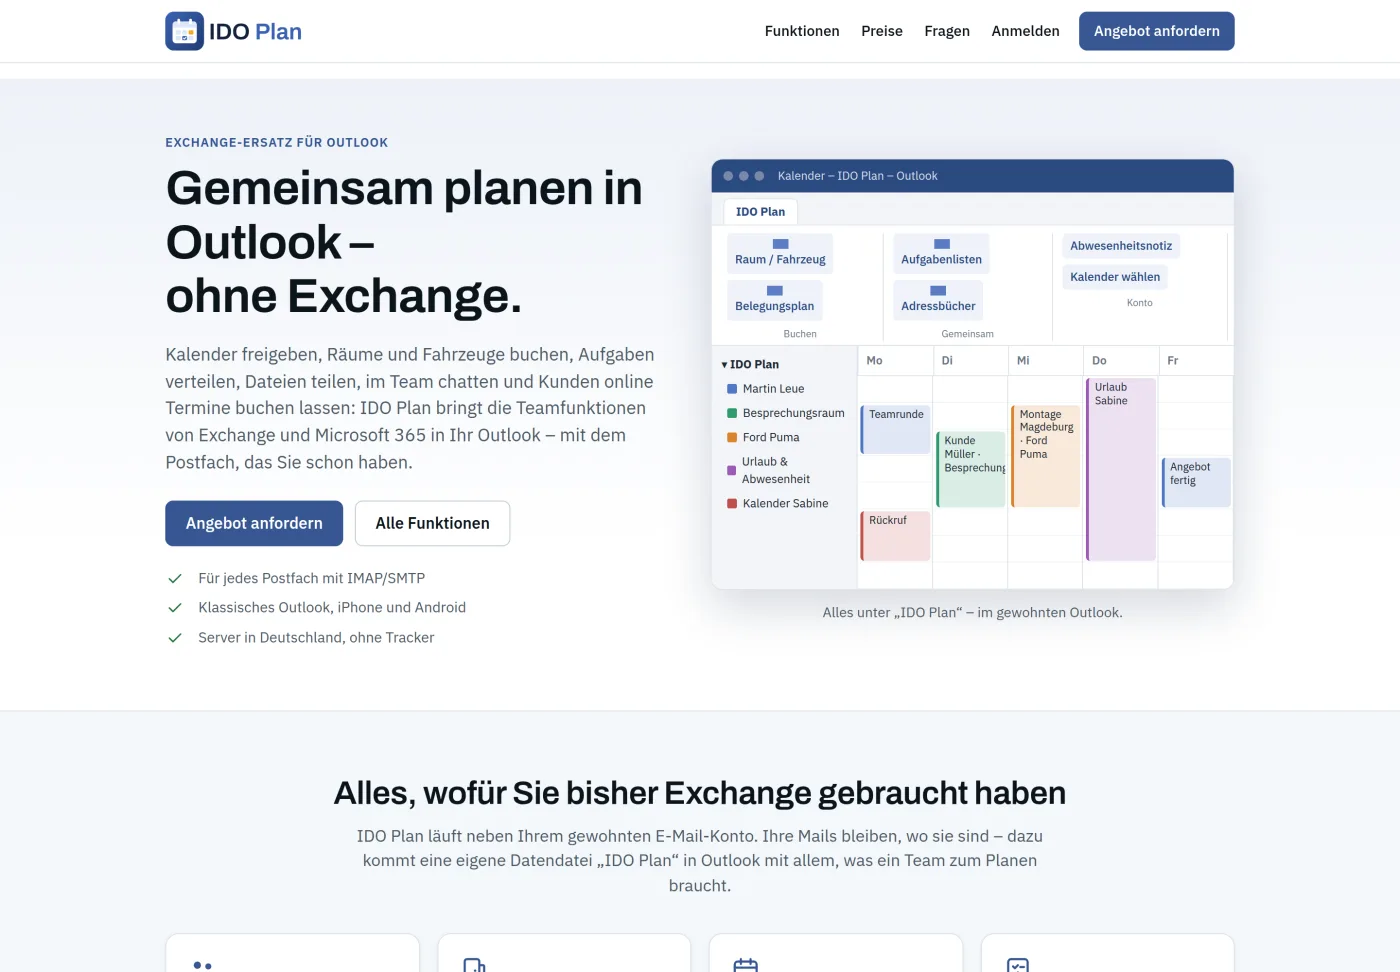Screen dimensions: 1400x972
Task: Select Ford Puma in the calendar list
Action: point(771,437)
